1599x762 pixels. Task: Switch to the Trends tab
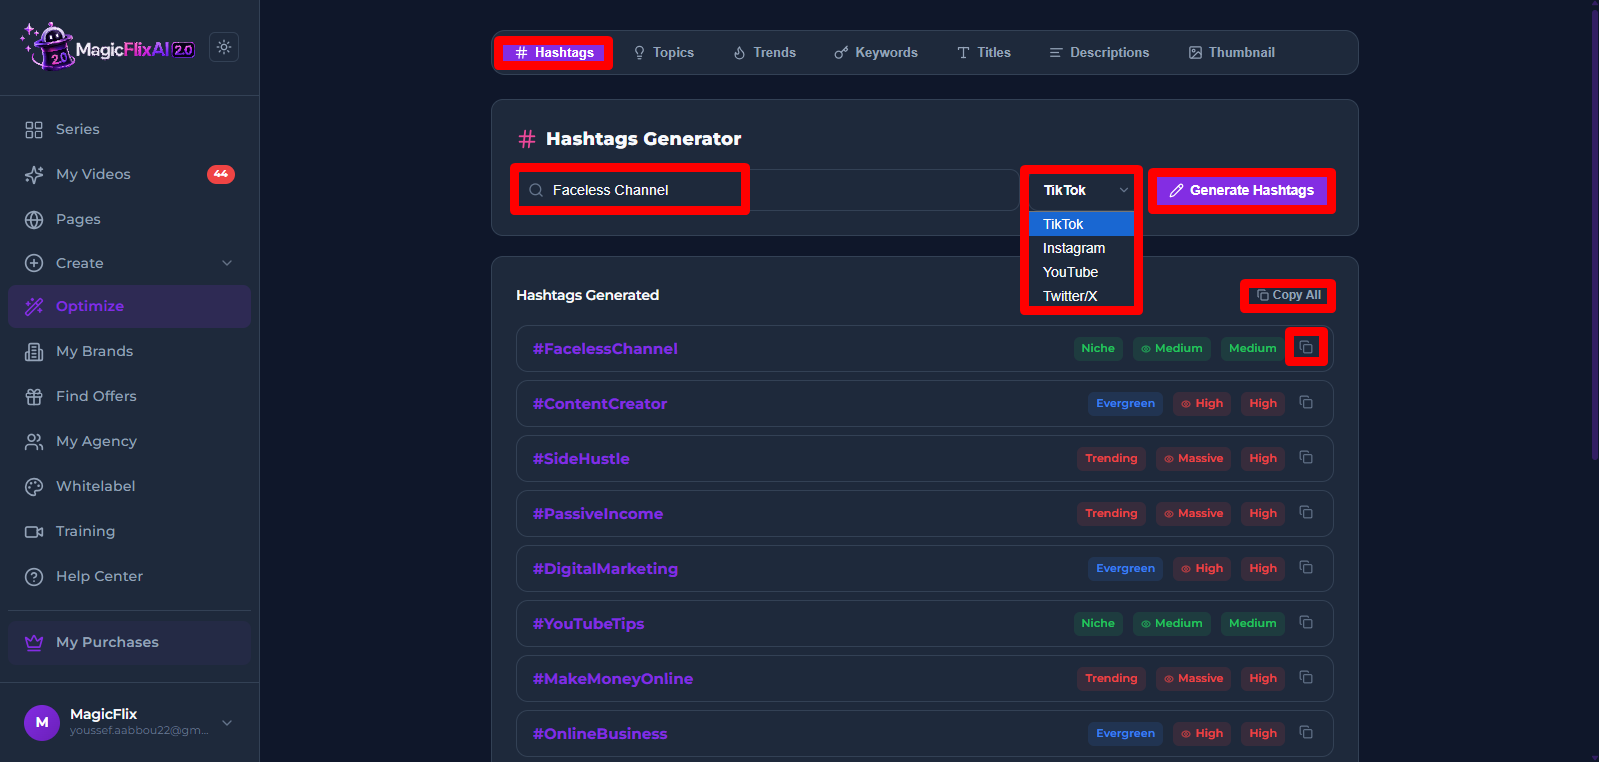tap(765, 52)
